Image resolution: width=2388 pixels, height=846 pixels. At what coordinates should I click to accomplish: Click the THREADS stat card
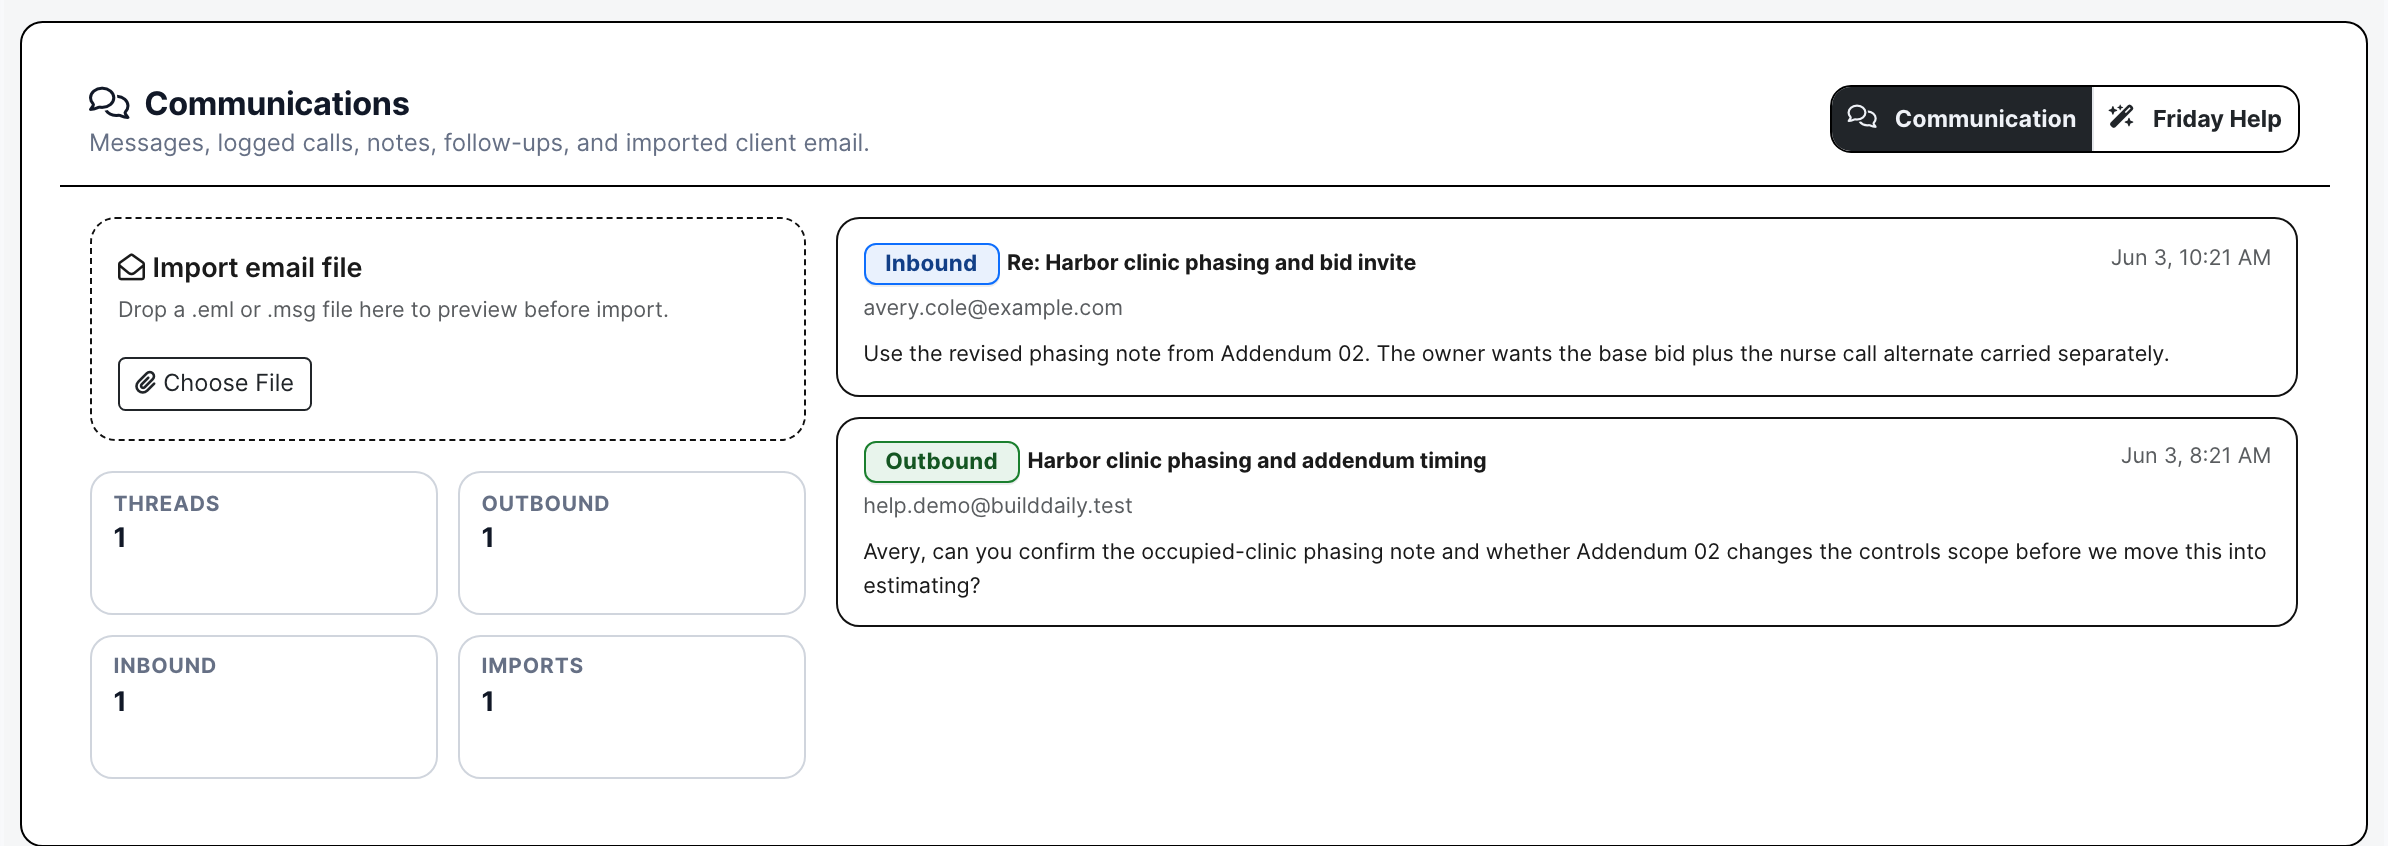[264, 543]
